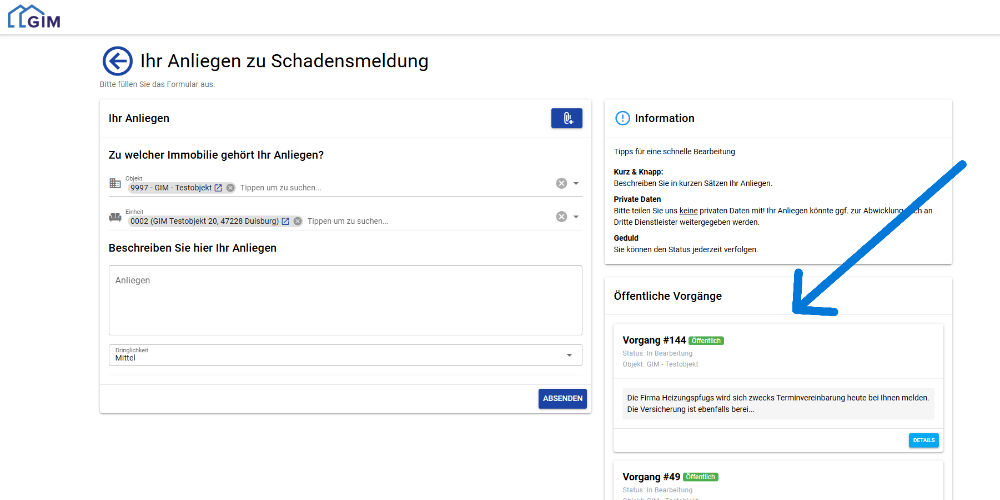Open Details of Vorgang #144
Viewport: 1000px width, 500px height.
coord(923,440)
